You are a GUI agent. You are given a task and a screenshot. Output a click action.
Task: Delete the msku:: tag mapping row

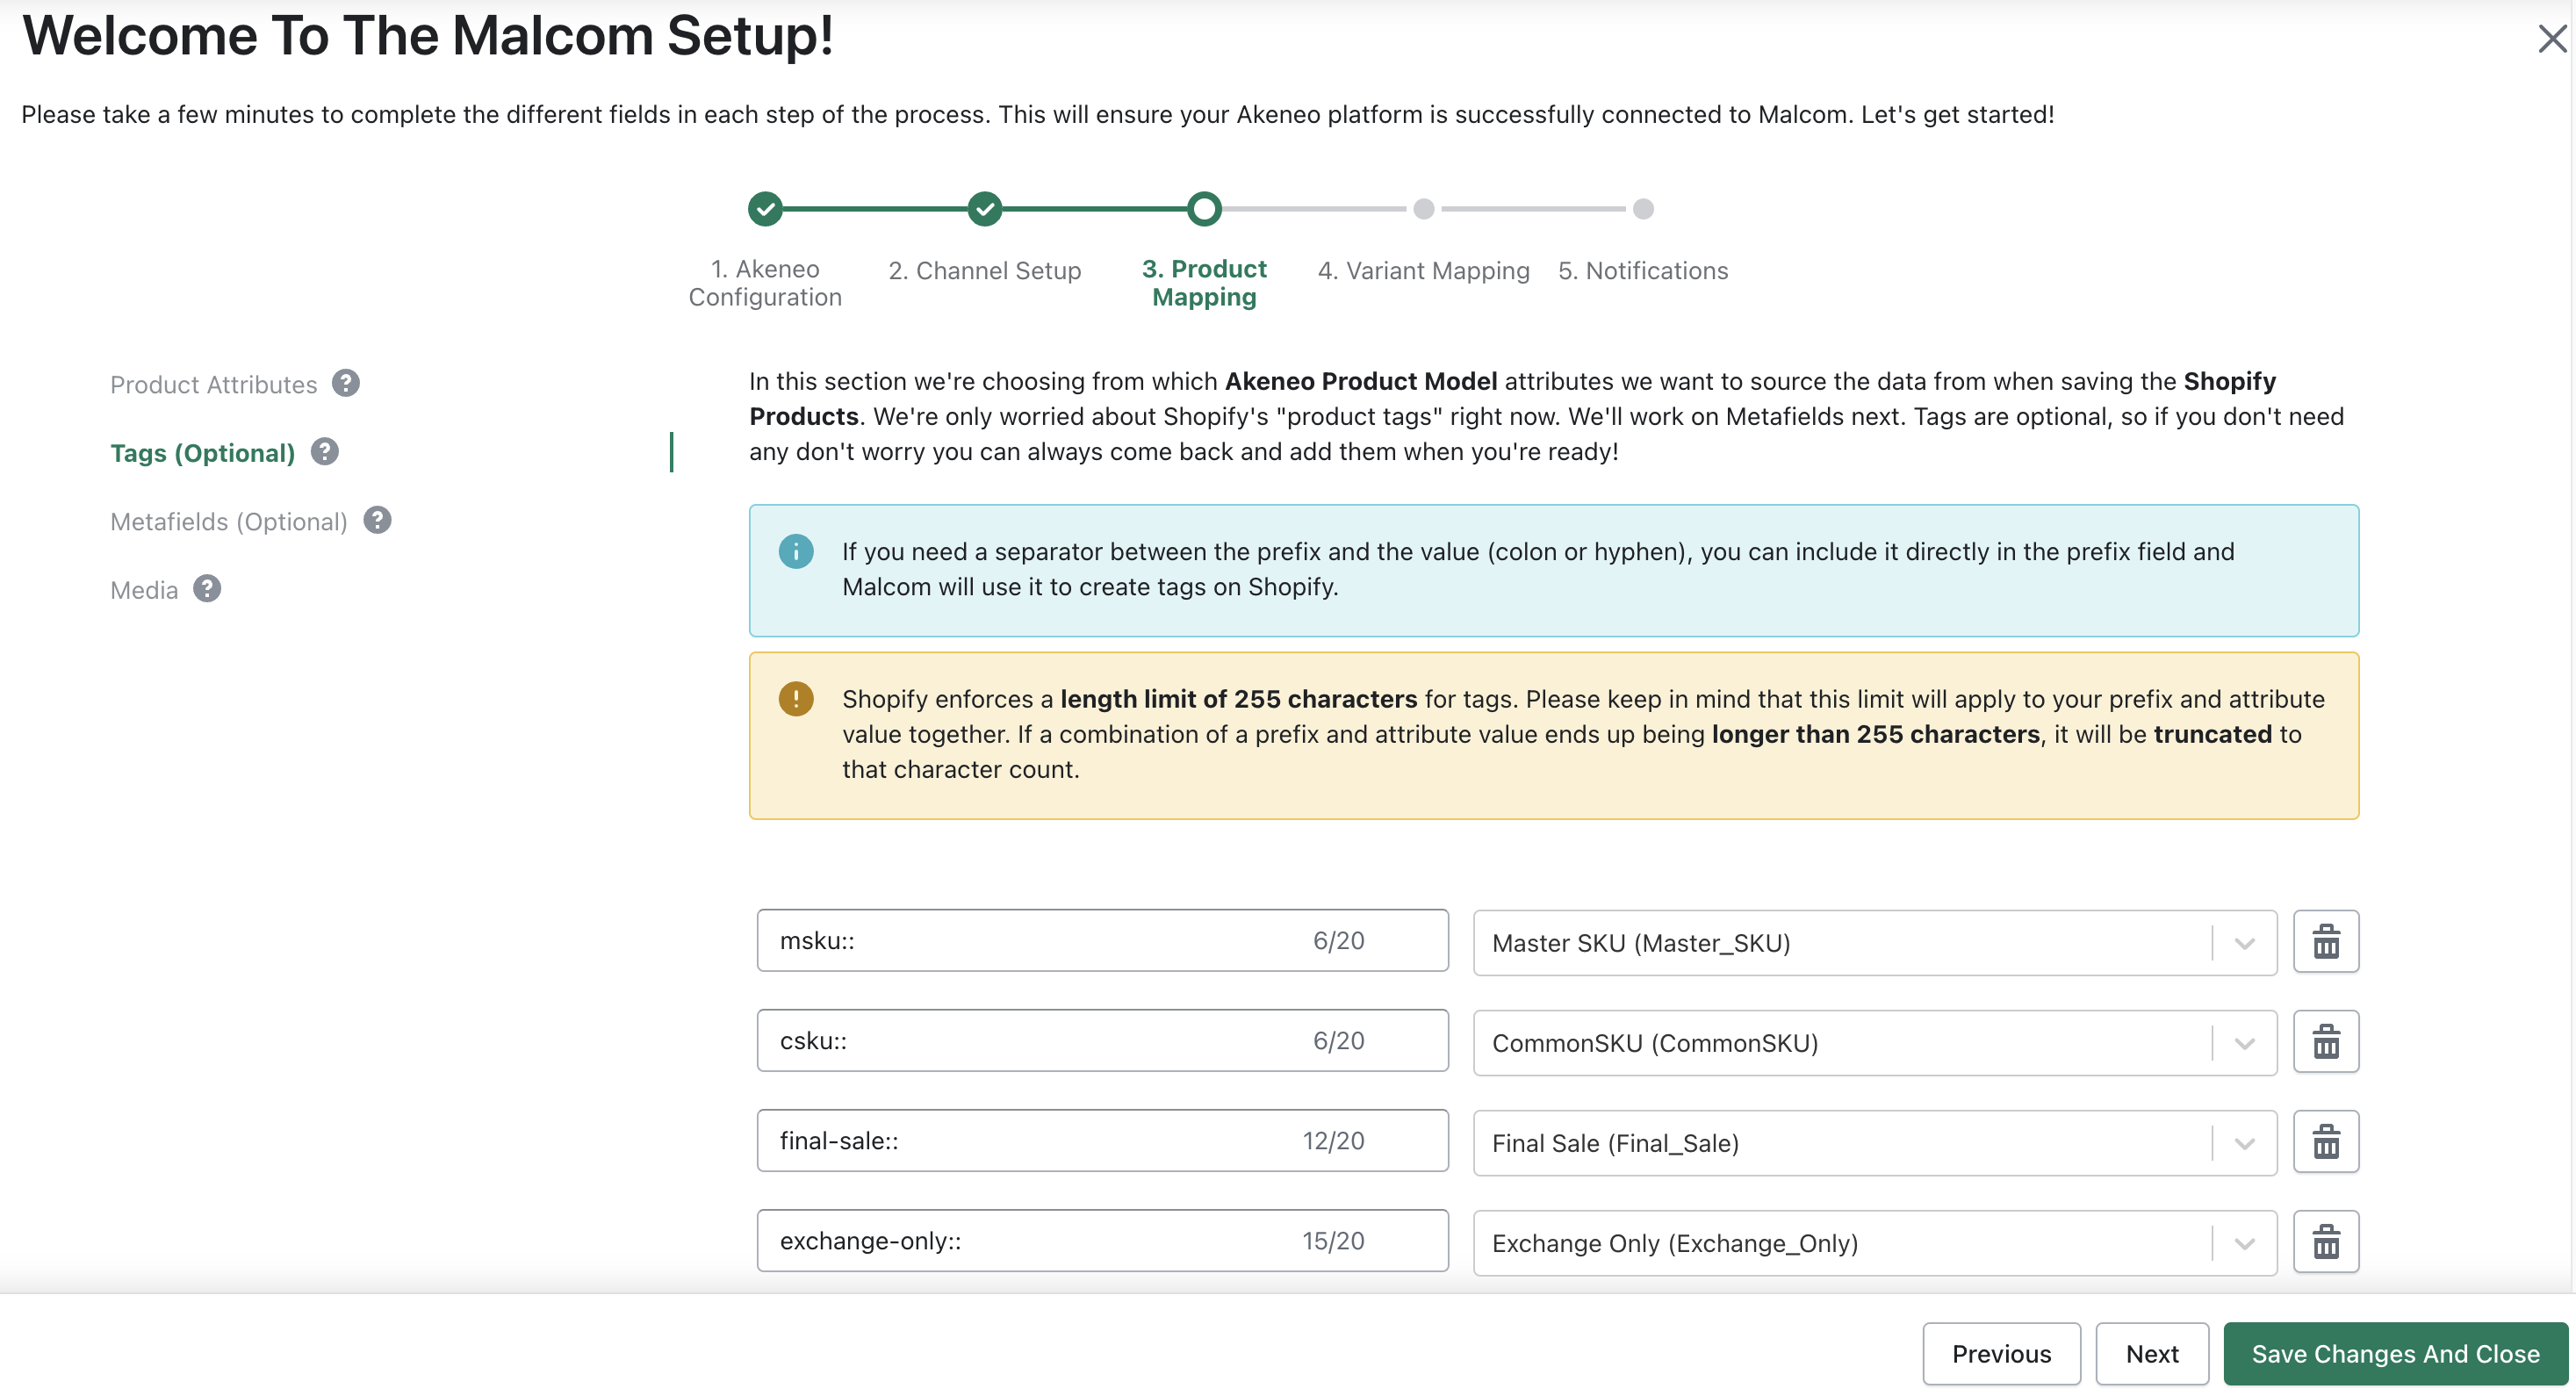[2326, 941]
